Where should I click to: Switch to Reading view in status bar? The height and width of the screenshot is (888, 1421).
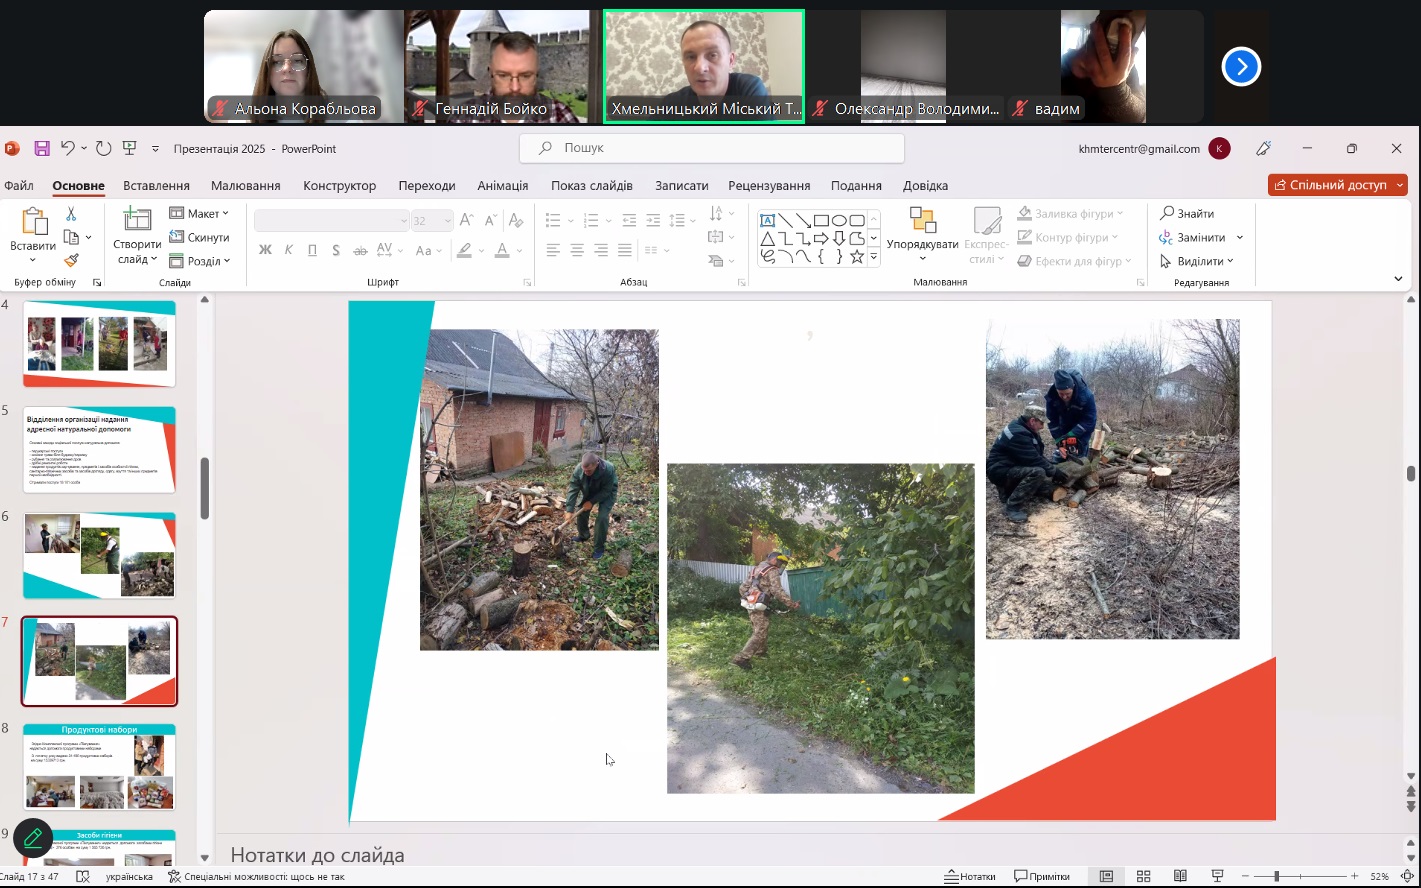(x=1180, y=877)
